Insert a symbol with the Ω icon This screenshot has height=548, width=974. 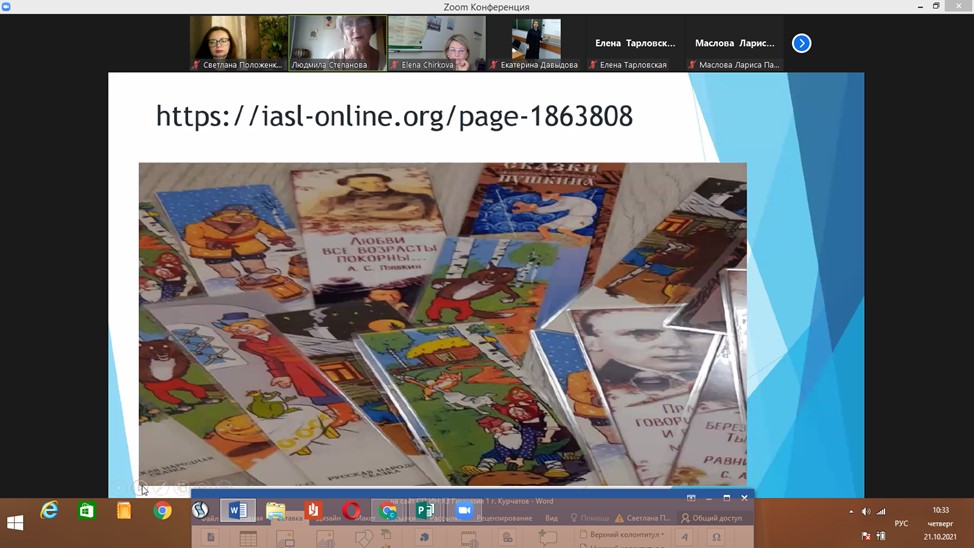[716, 538]
